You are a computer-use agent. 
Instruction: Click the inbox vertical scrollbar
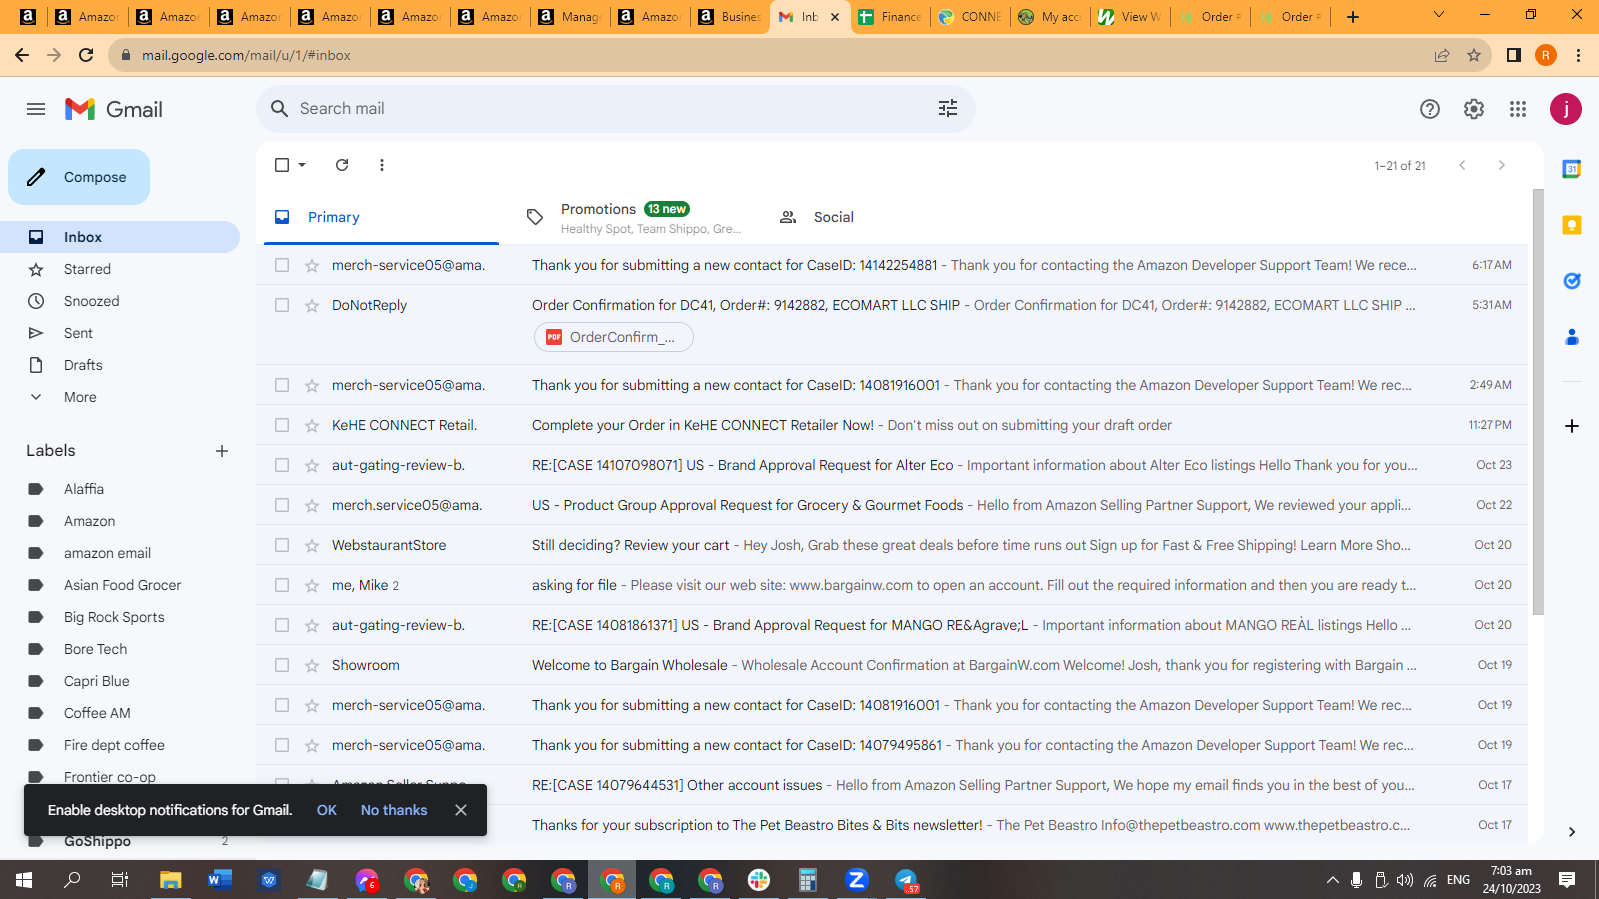1538,402
